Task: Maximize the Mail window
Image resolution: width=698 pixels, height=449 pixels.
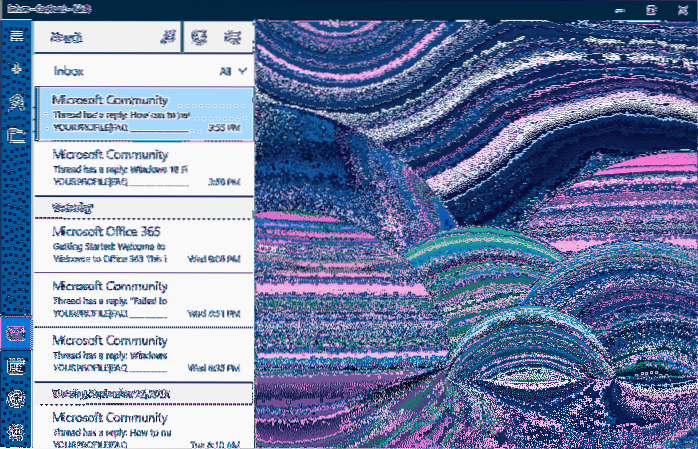Action: pyautogui.click(x=651, y=10)
